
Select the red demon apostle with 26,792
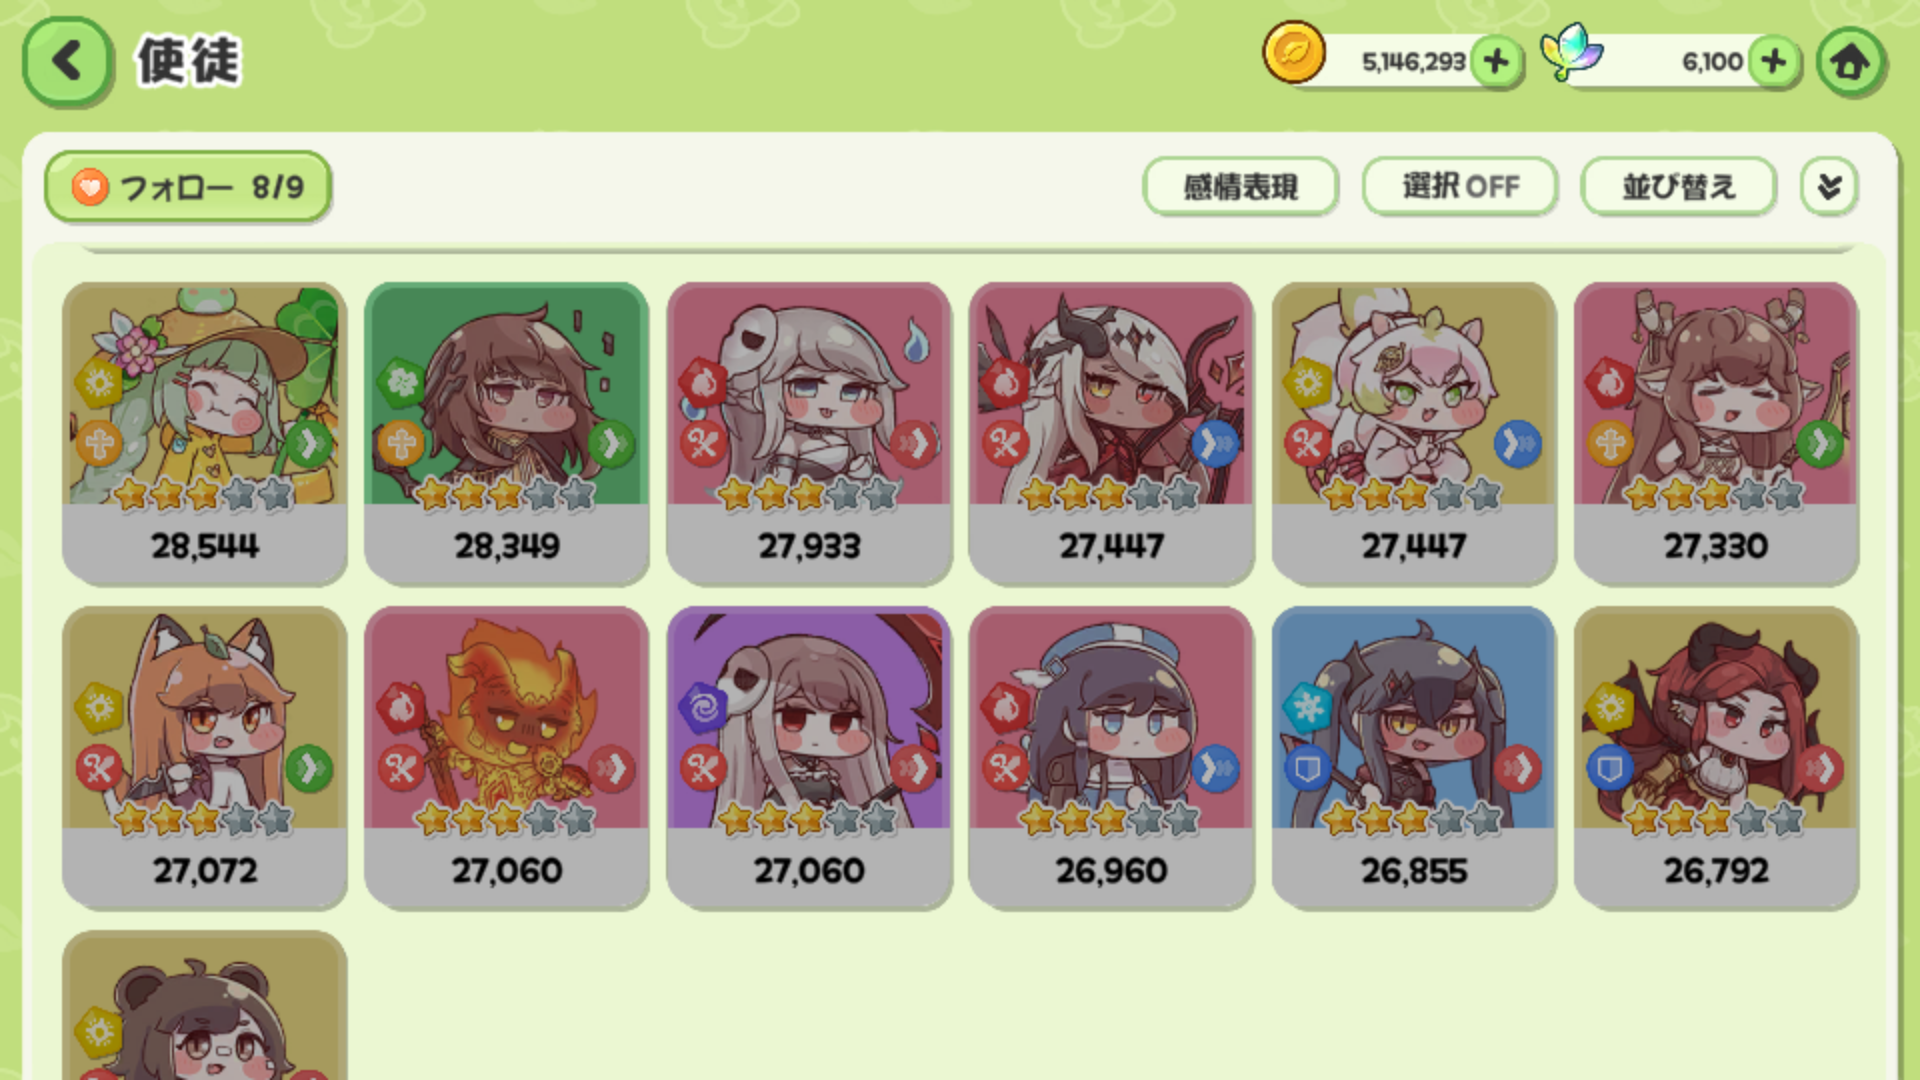pyautogui.click(x=1716, y=758)
